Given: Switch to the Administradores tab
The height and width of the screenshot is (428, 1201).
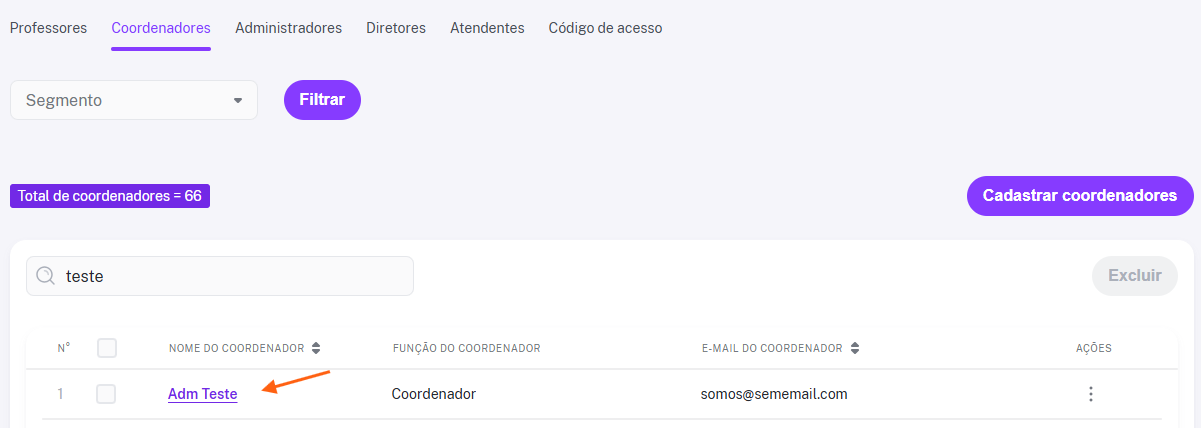Looking at the screenshot, I should [x=288, y=28].
